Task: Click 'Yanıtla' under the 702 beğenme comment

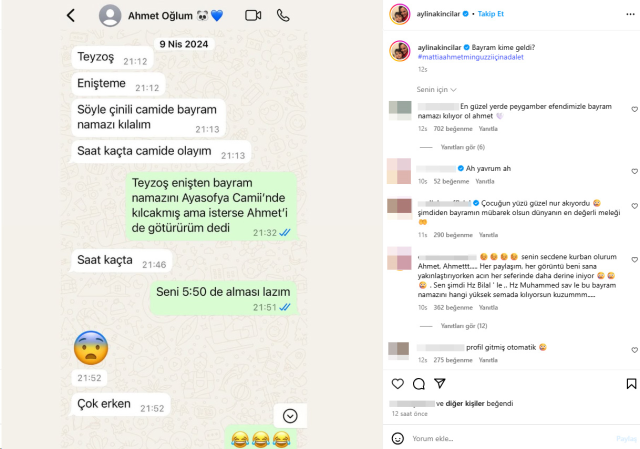Action: tap(488, 129)
